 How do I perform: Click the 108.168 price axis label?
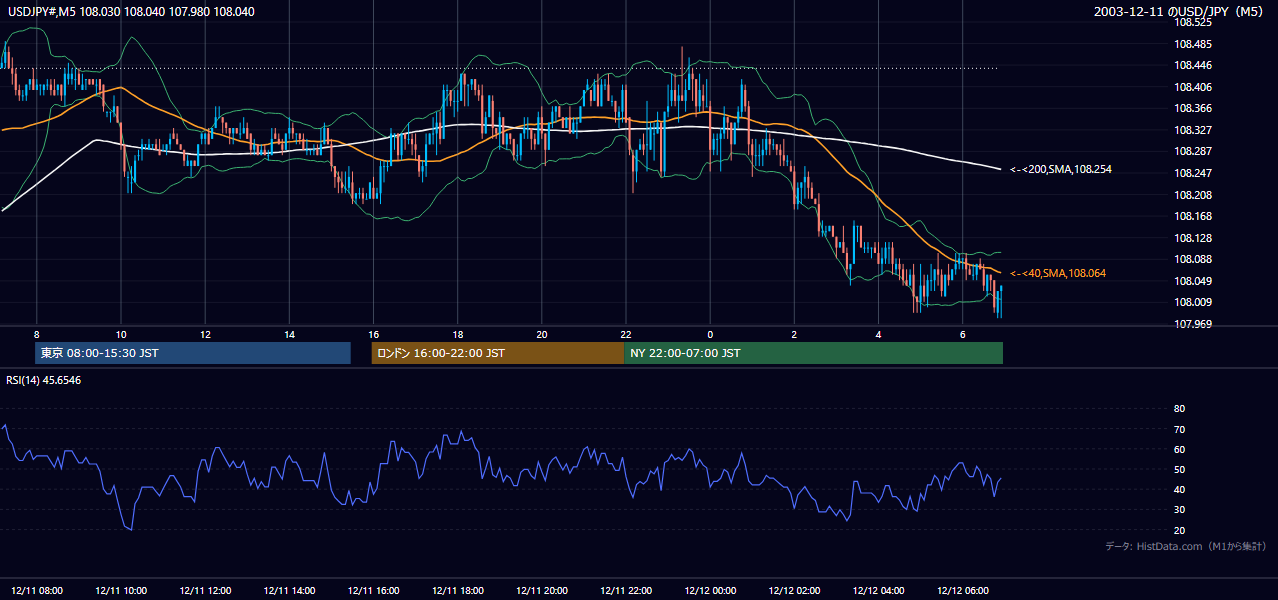coord(1191,216)
